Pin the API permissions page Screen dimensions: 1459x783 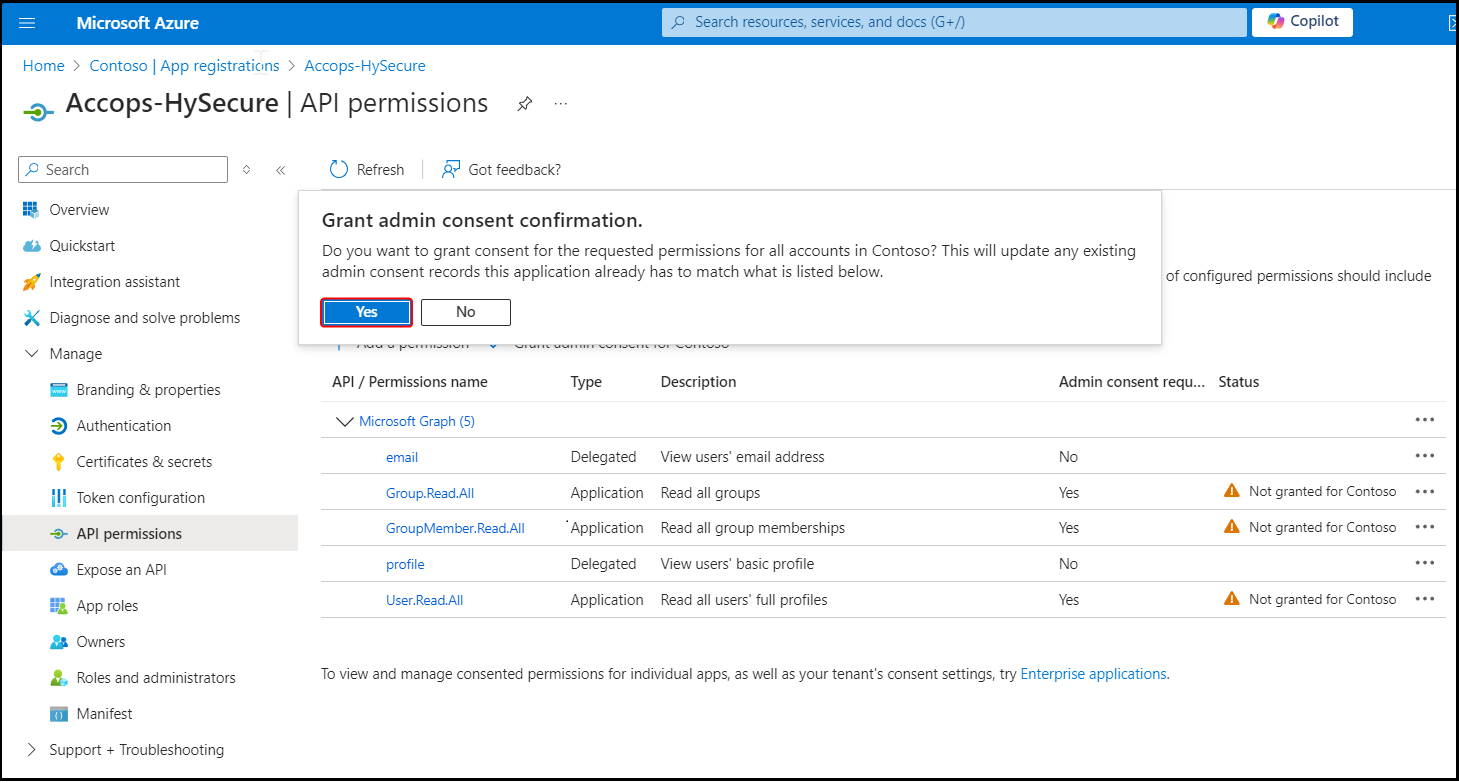click(x=524, y=104)
